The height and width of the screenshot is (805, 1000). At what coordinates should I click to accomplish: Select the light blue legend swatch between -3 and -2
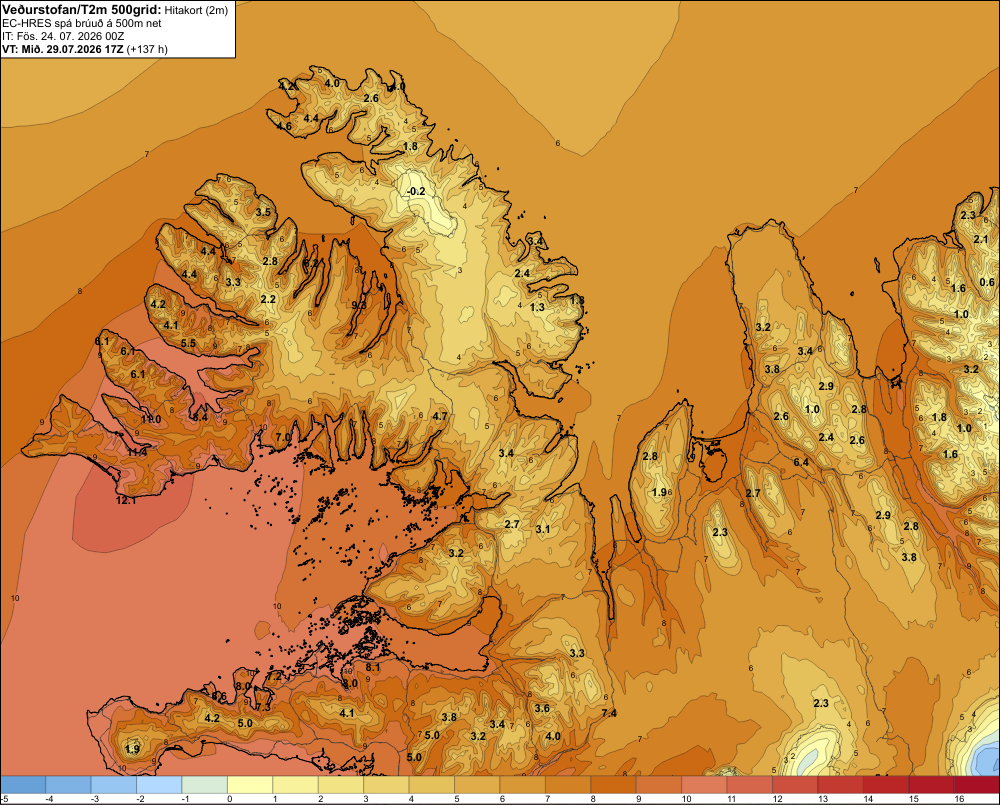[x=114, y=785]
